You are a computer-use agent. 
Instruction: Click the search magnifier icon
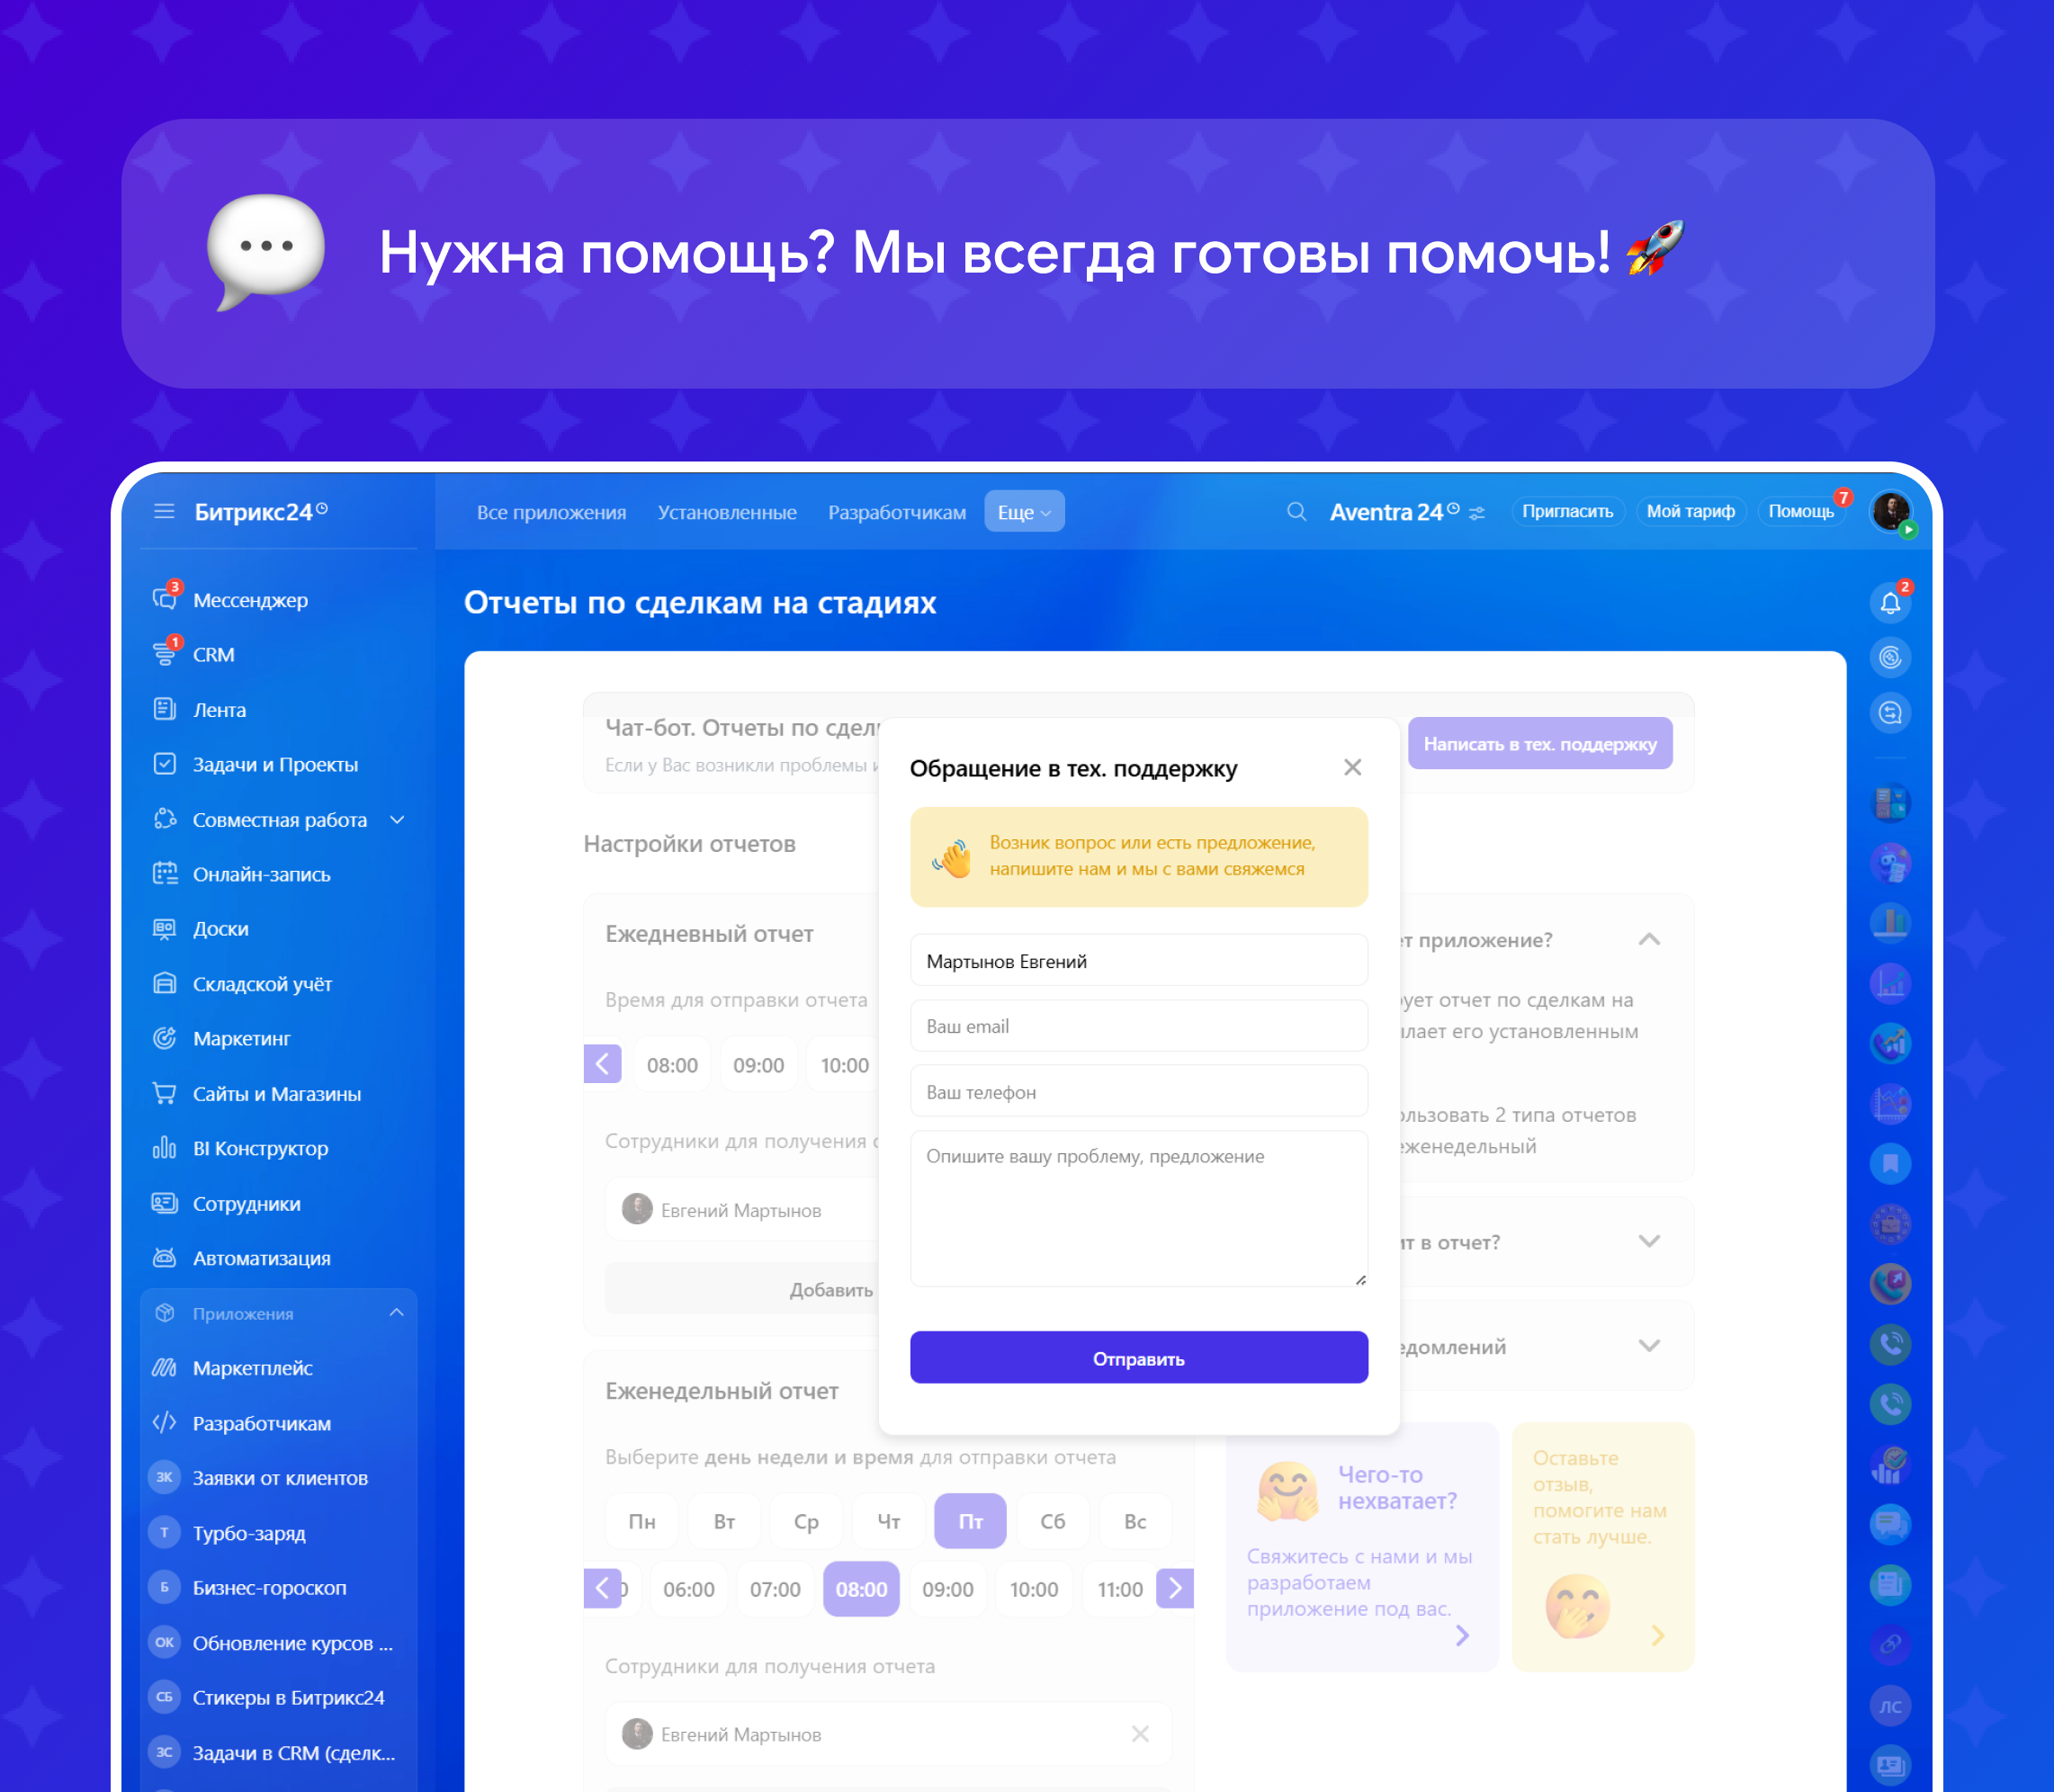tap(1296, 512)
